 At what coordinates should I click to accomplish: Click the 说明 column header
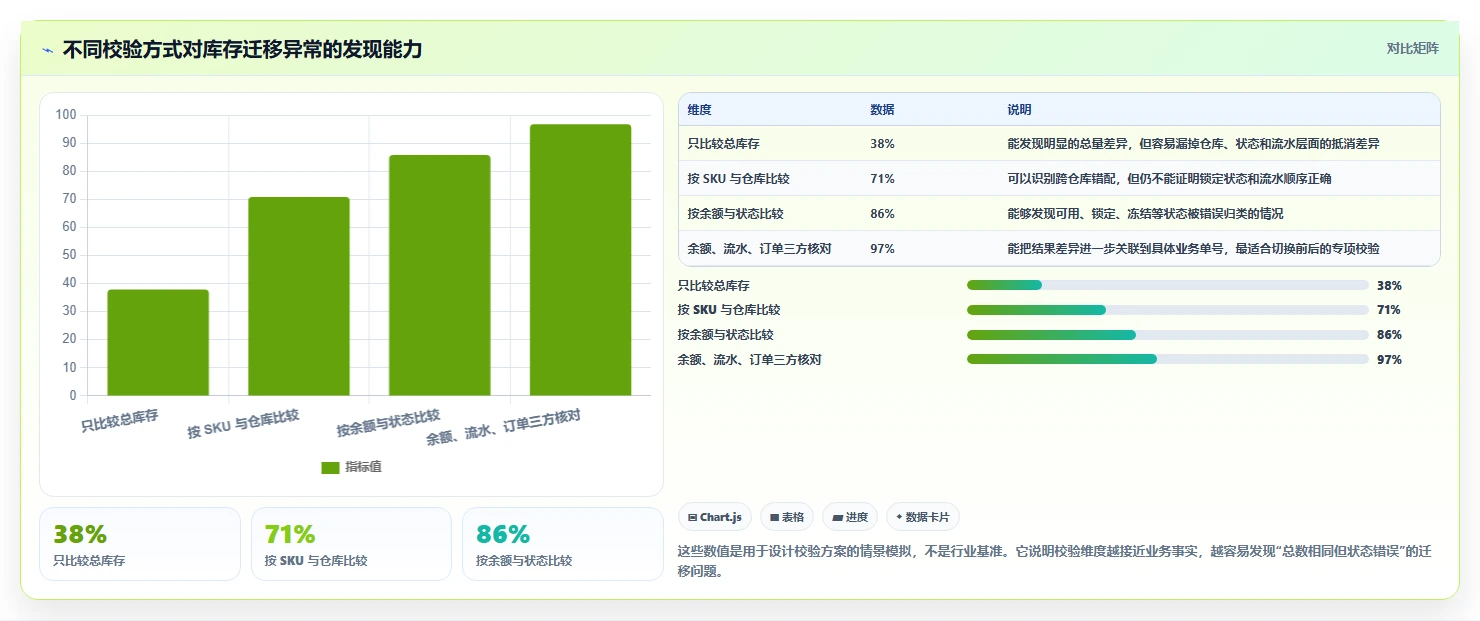[x=1019, y=110]
